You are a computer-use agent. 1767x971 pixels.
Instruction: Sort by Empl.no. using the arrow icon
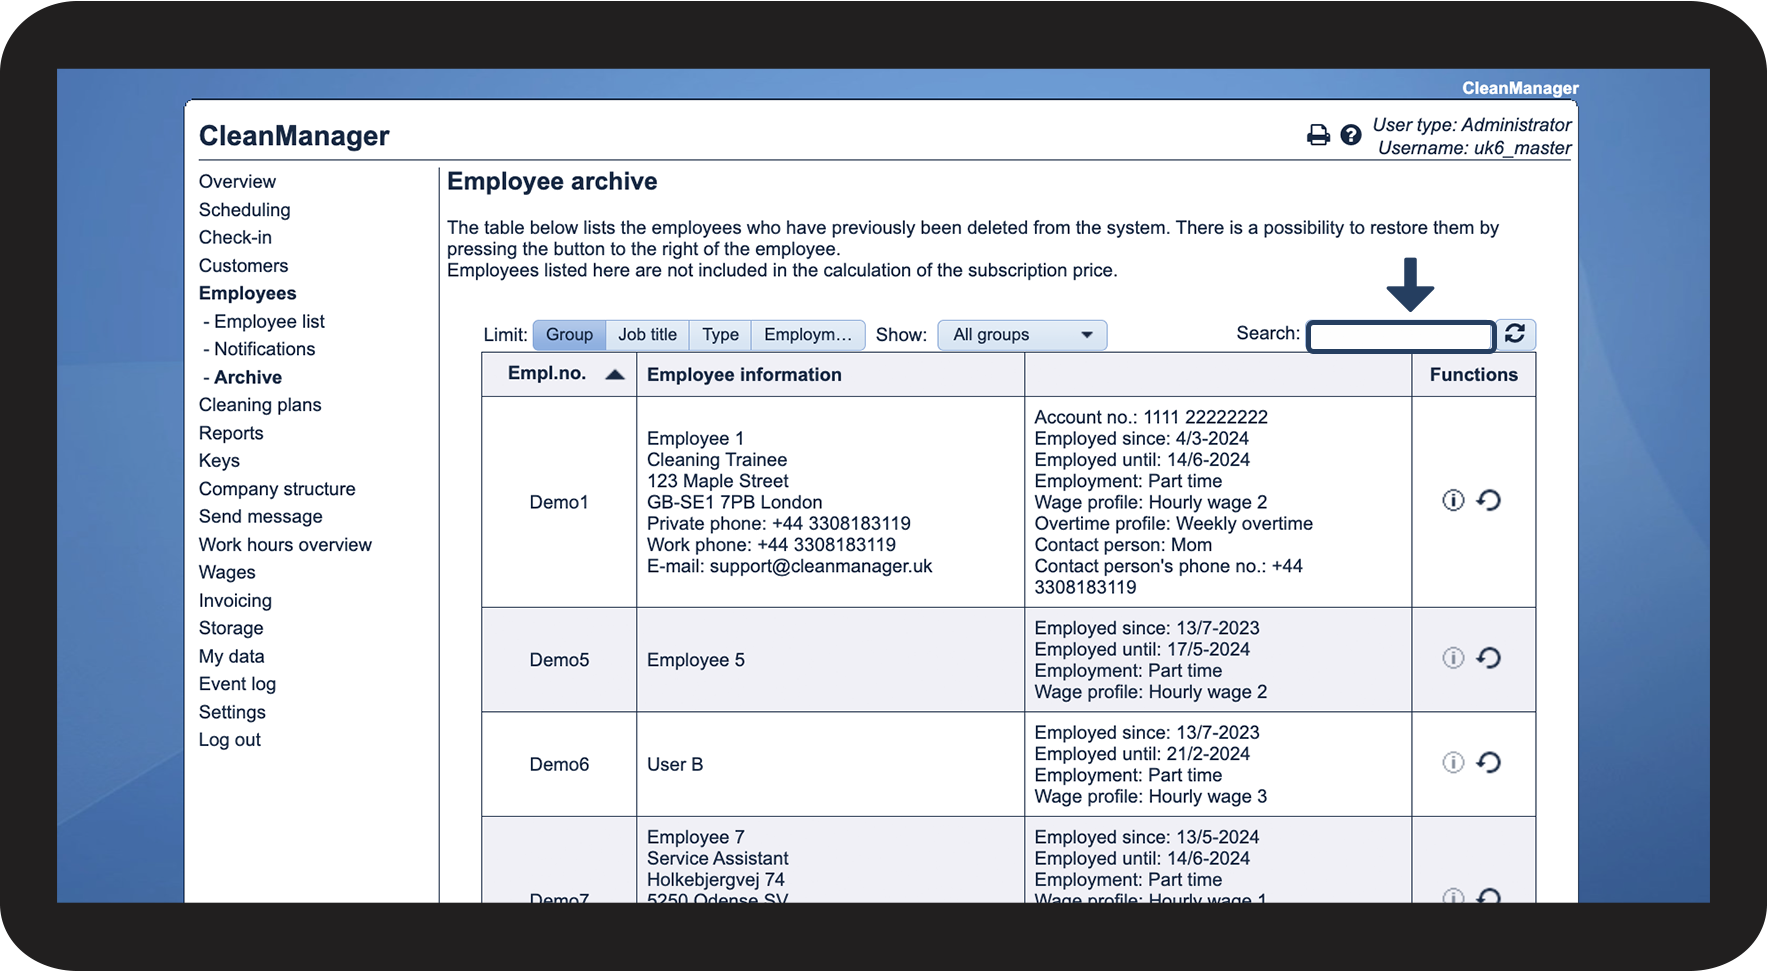click(x=615, y=375)
